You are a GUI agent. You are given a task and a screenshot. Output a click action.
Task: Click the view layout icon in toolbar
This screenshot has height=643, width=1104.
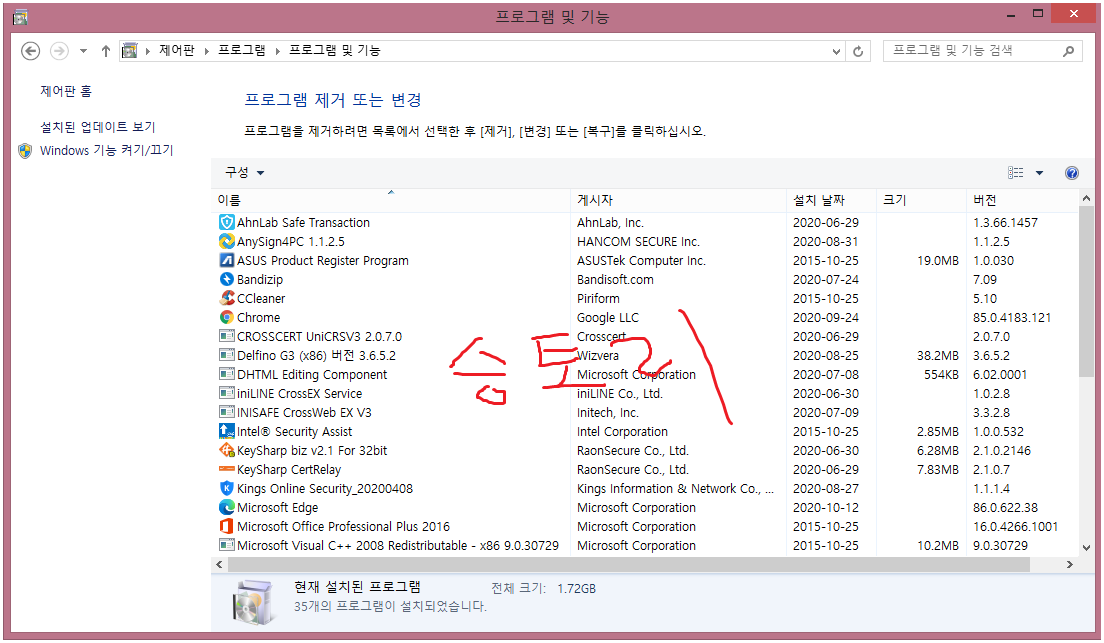1015,173
